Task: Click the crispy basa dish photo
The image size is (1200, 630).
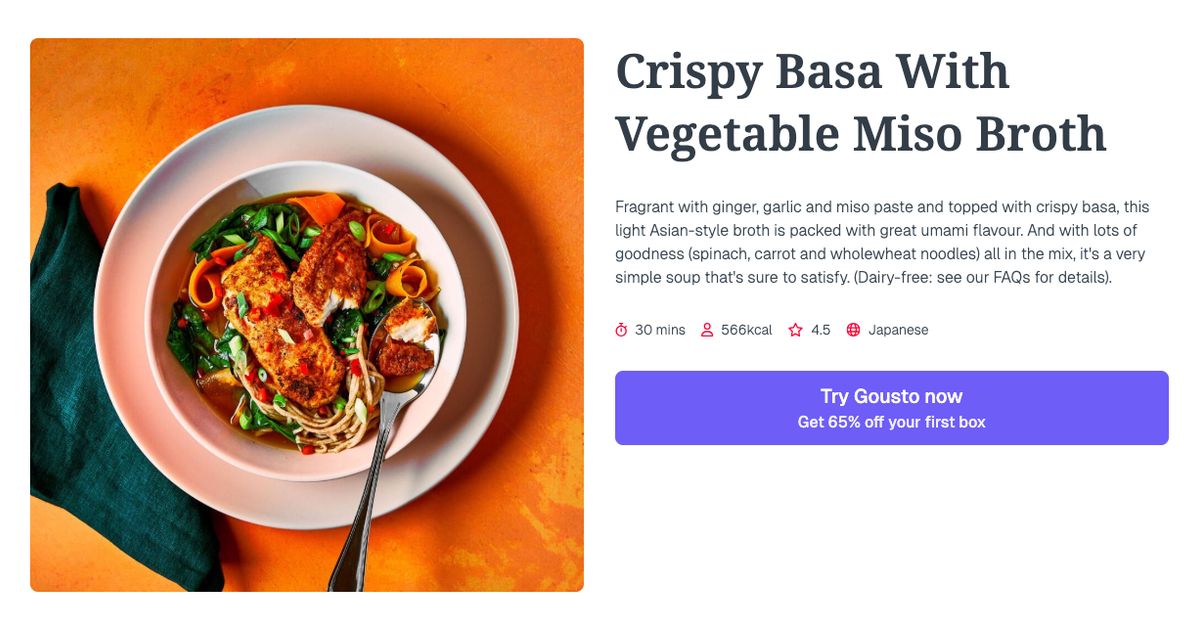Action: point(306,313)
